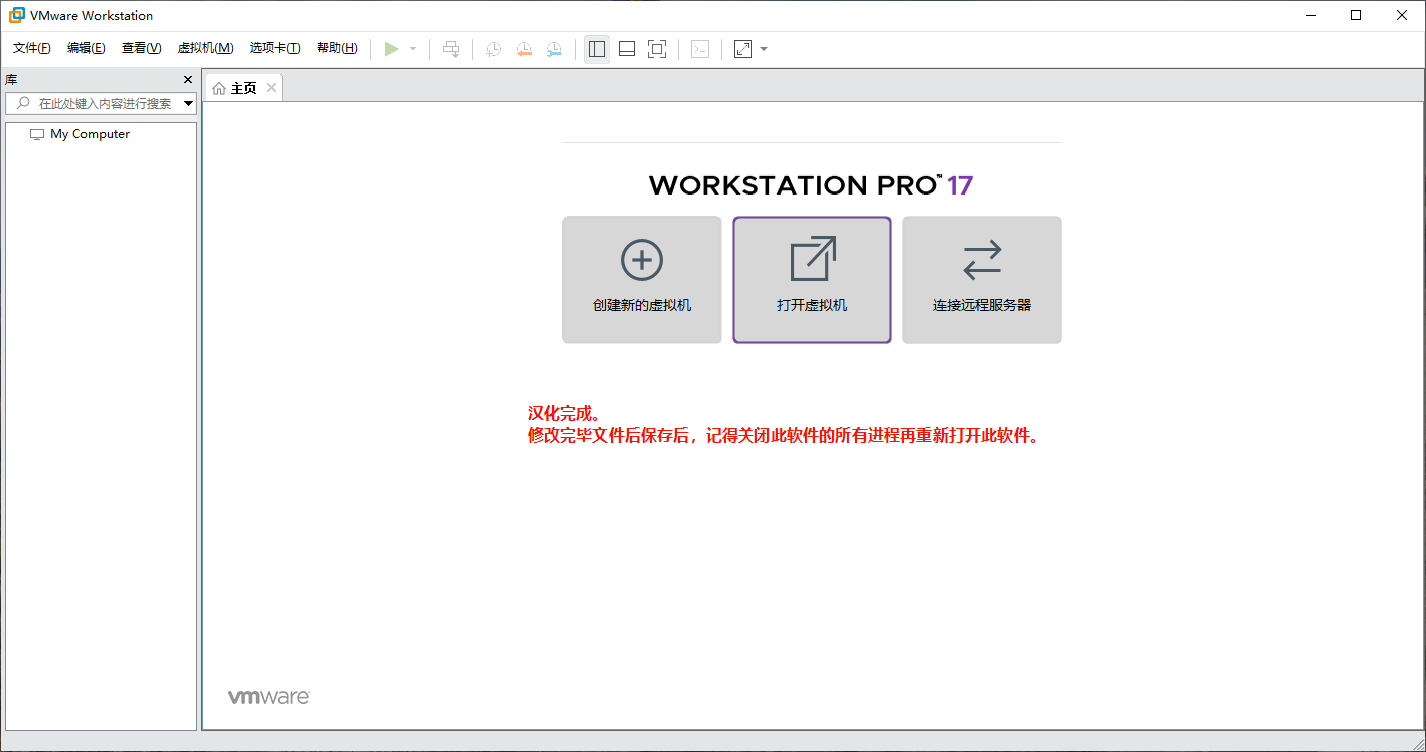Click the green power on play button
1426x752 pixels.
(392, 49)
